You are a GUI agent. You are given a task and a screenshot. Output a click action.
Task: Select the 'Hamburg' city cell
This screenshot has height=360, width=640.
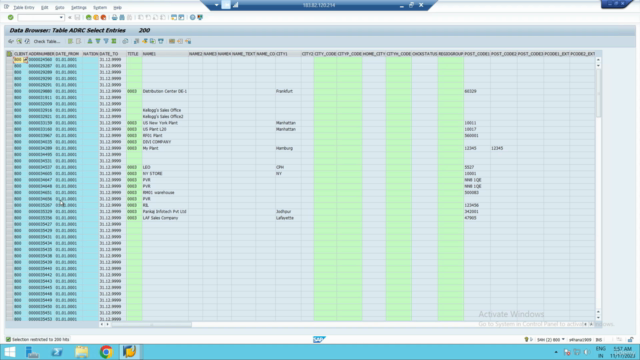288,148
